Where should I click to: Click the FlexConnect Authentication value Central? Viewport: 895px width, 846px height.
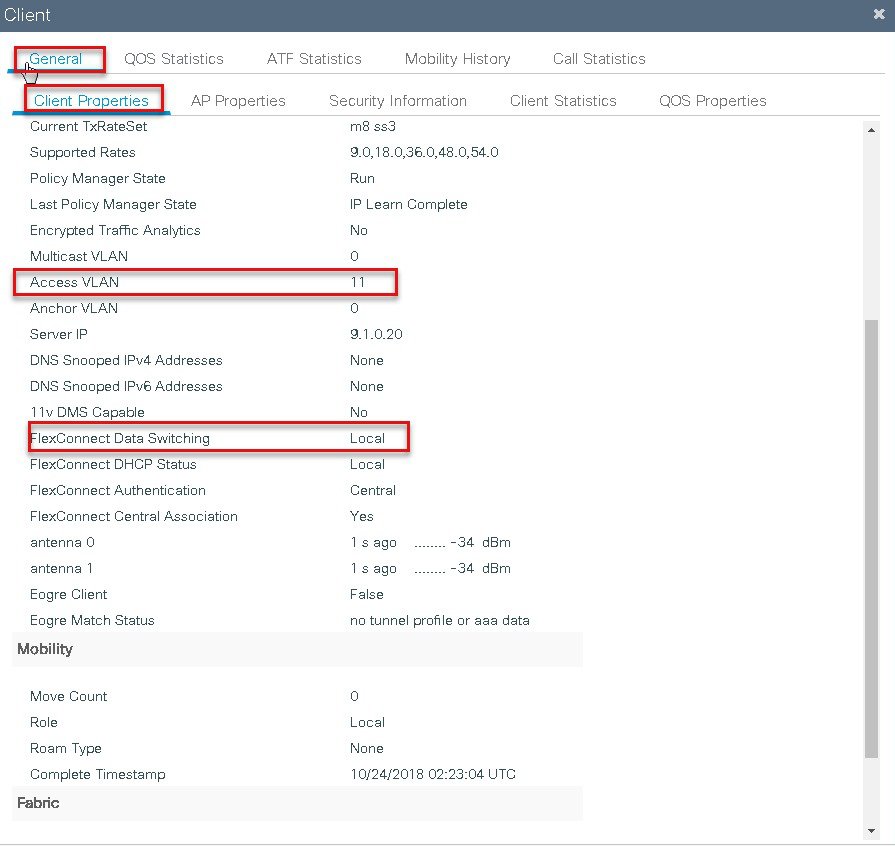(x=373, y=490)
